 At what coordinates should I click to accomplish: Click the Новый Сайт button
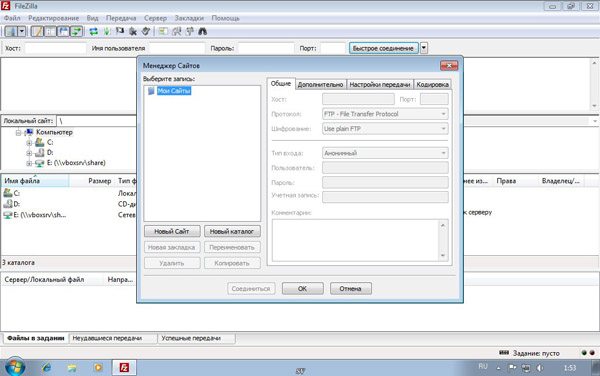pos(172,231)
